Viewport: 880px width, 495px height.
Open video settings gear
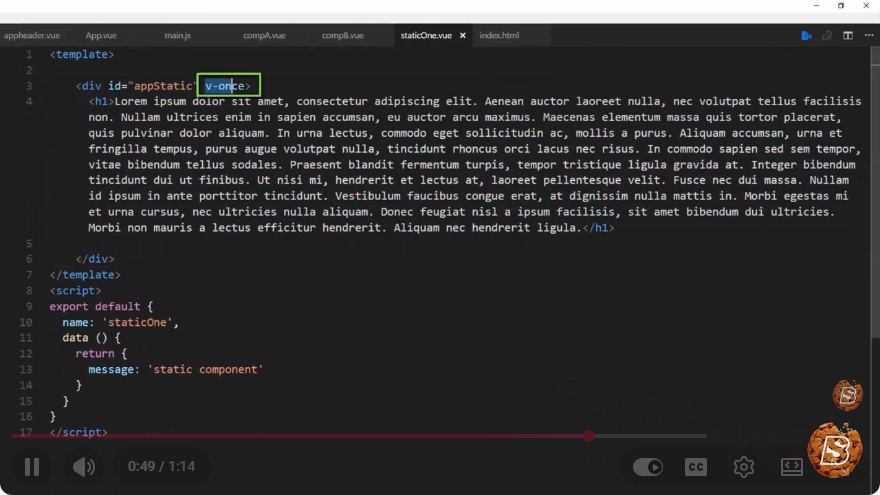(744, 467)
